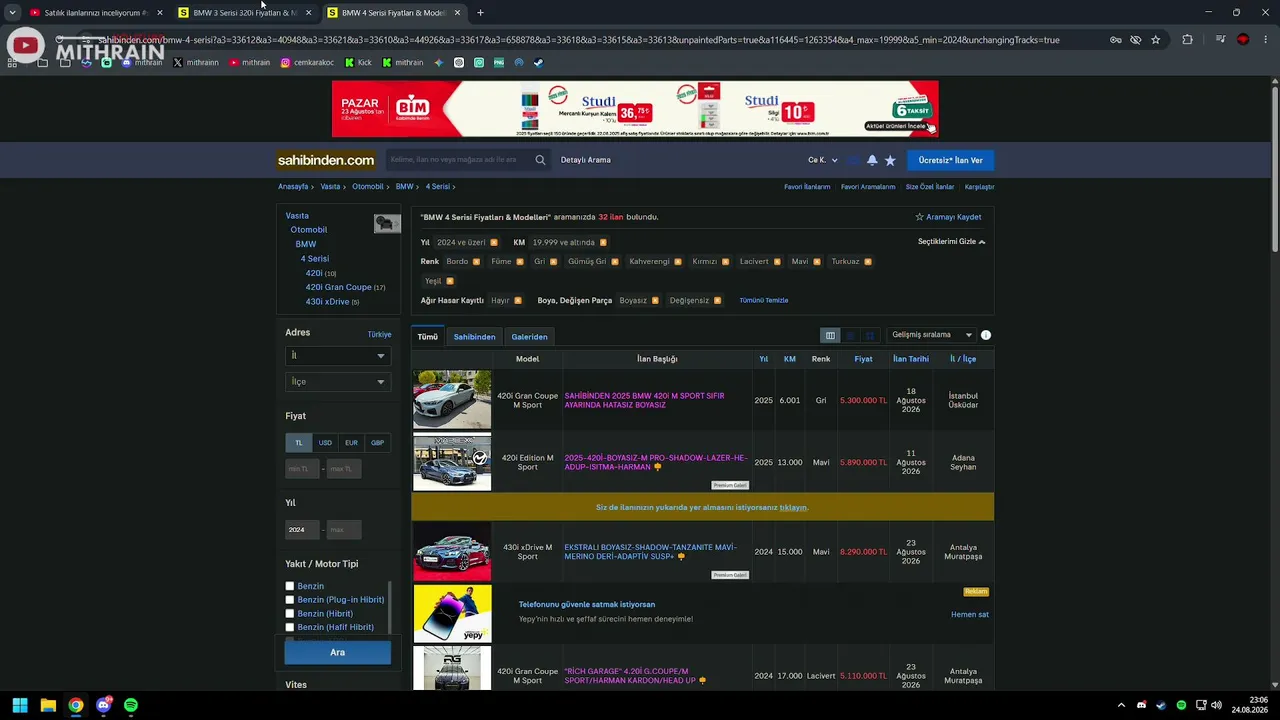Viewport: 1280px width, 720px height.
Task: Select GBP as price currency
Action: pyautogui.click(x=377, y=442)
